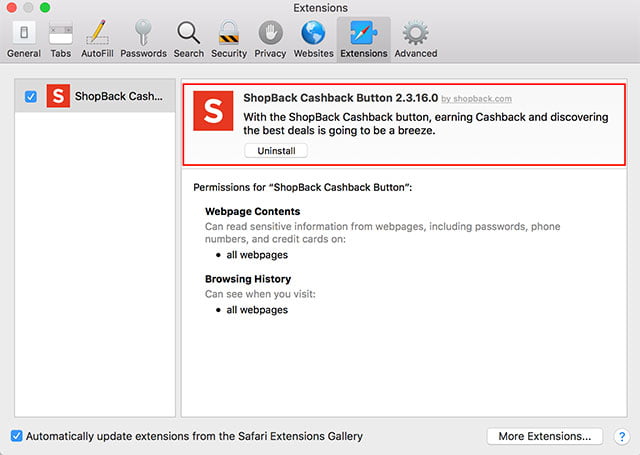The width and height of the screenshot is (640, 455).
Task: Click the 'Can see when you visit:' text
Action: pyautogui.click(x=260, y=294)
